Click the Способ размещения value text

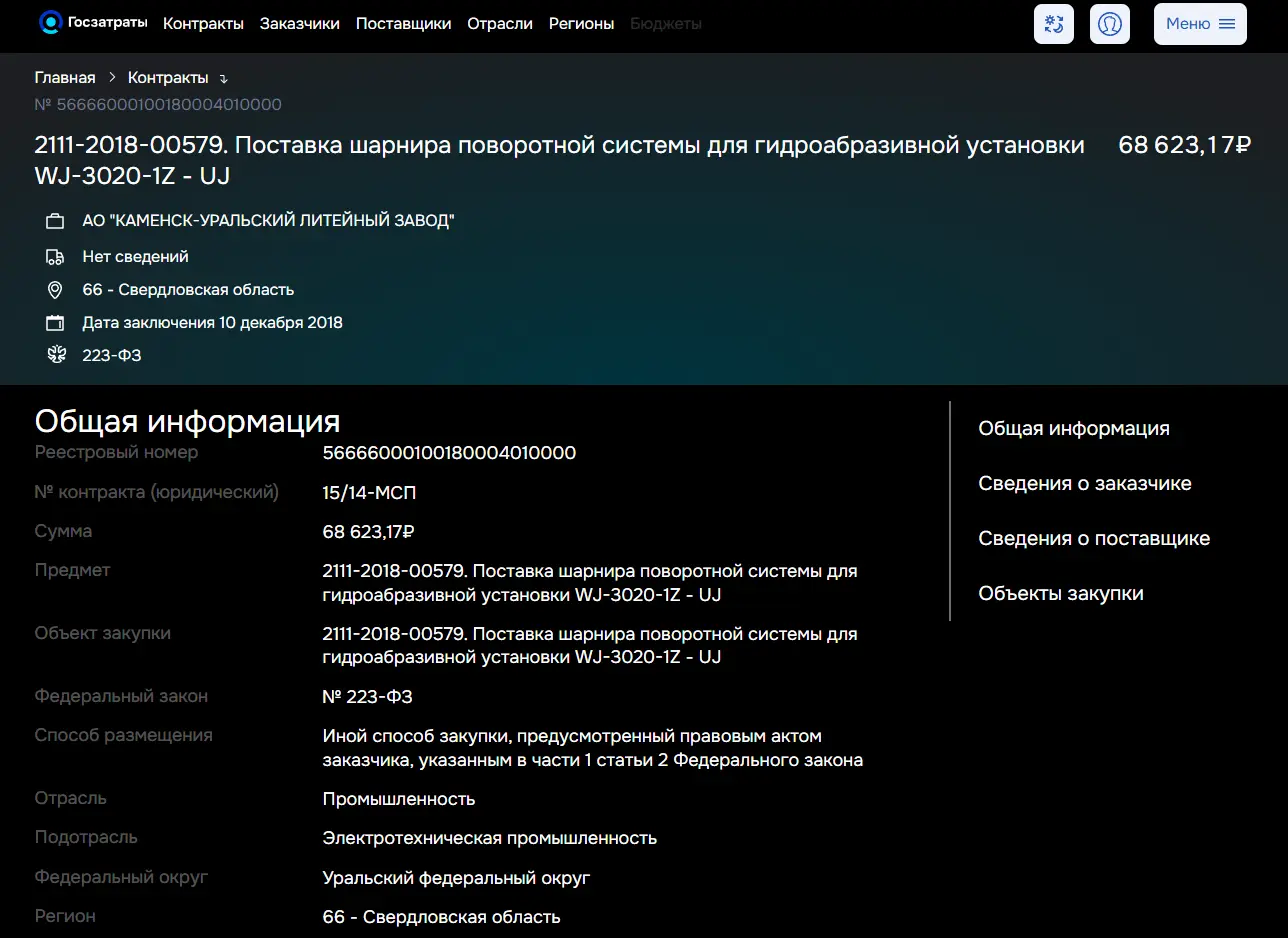click(593, 748)
